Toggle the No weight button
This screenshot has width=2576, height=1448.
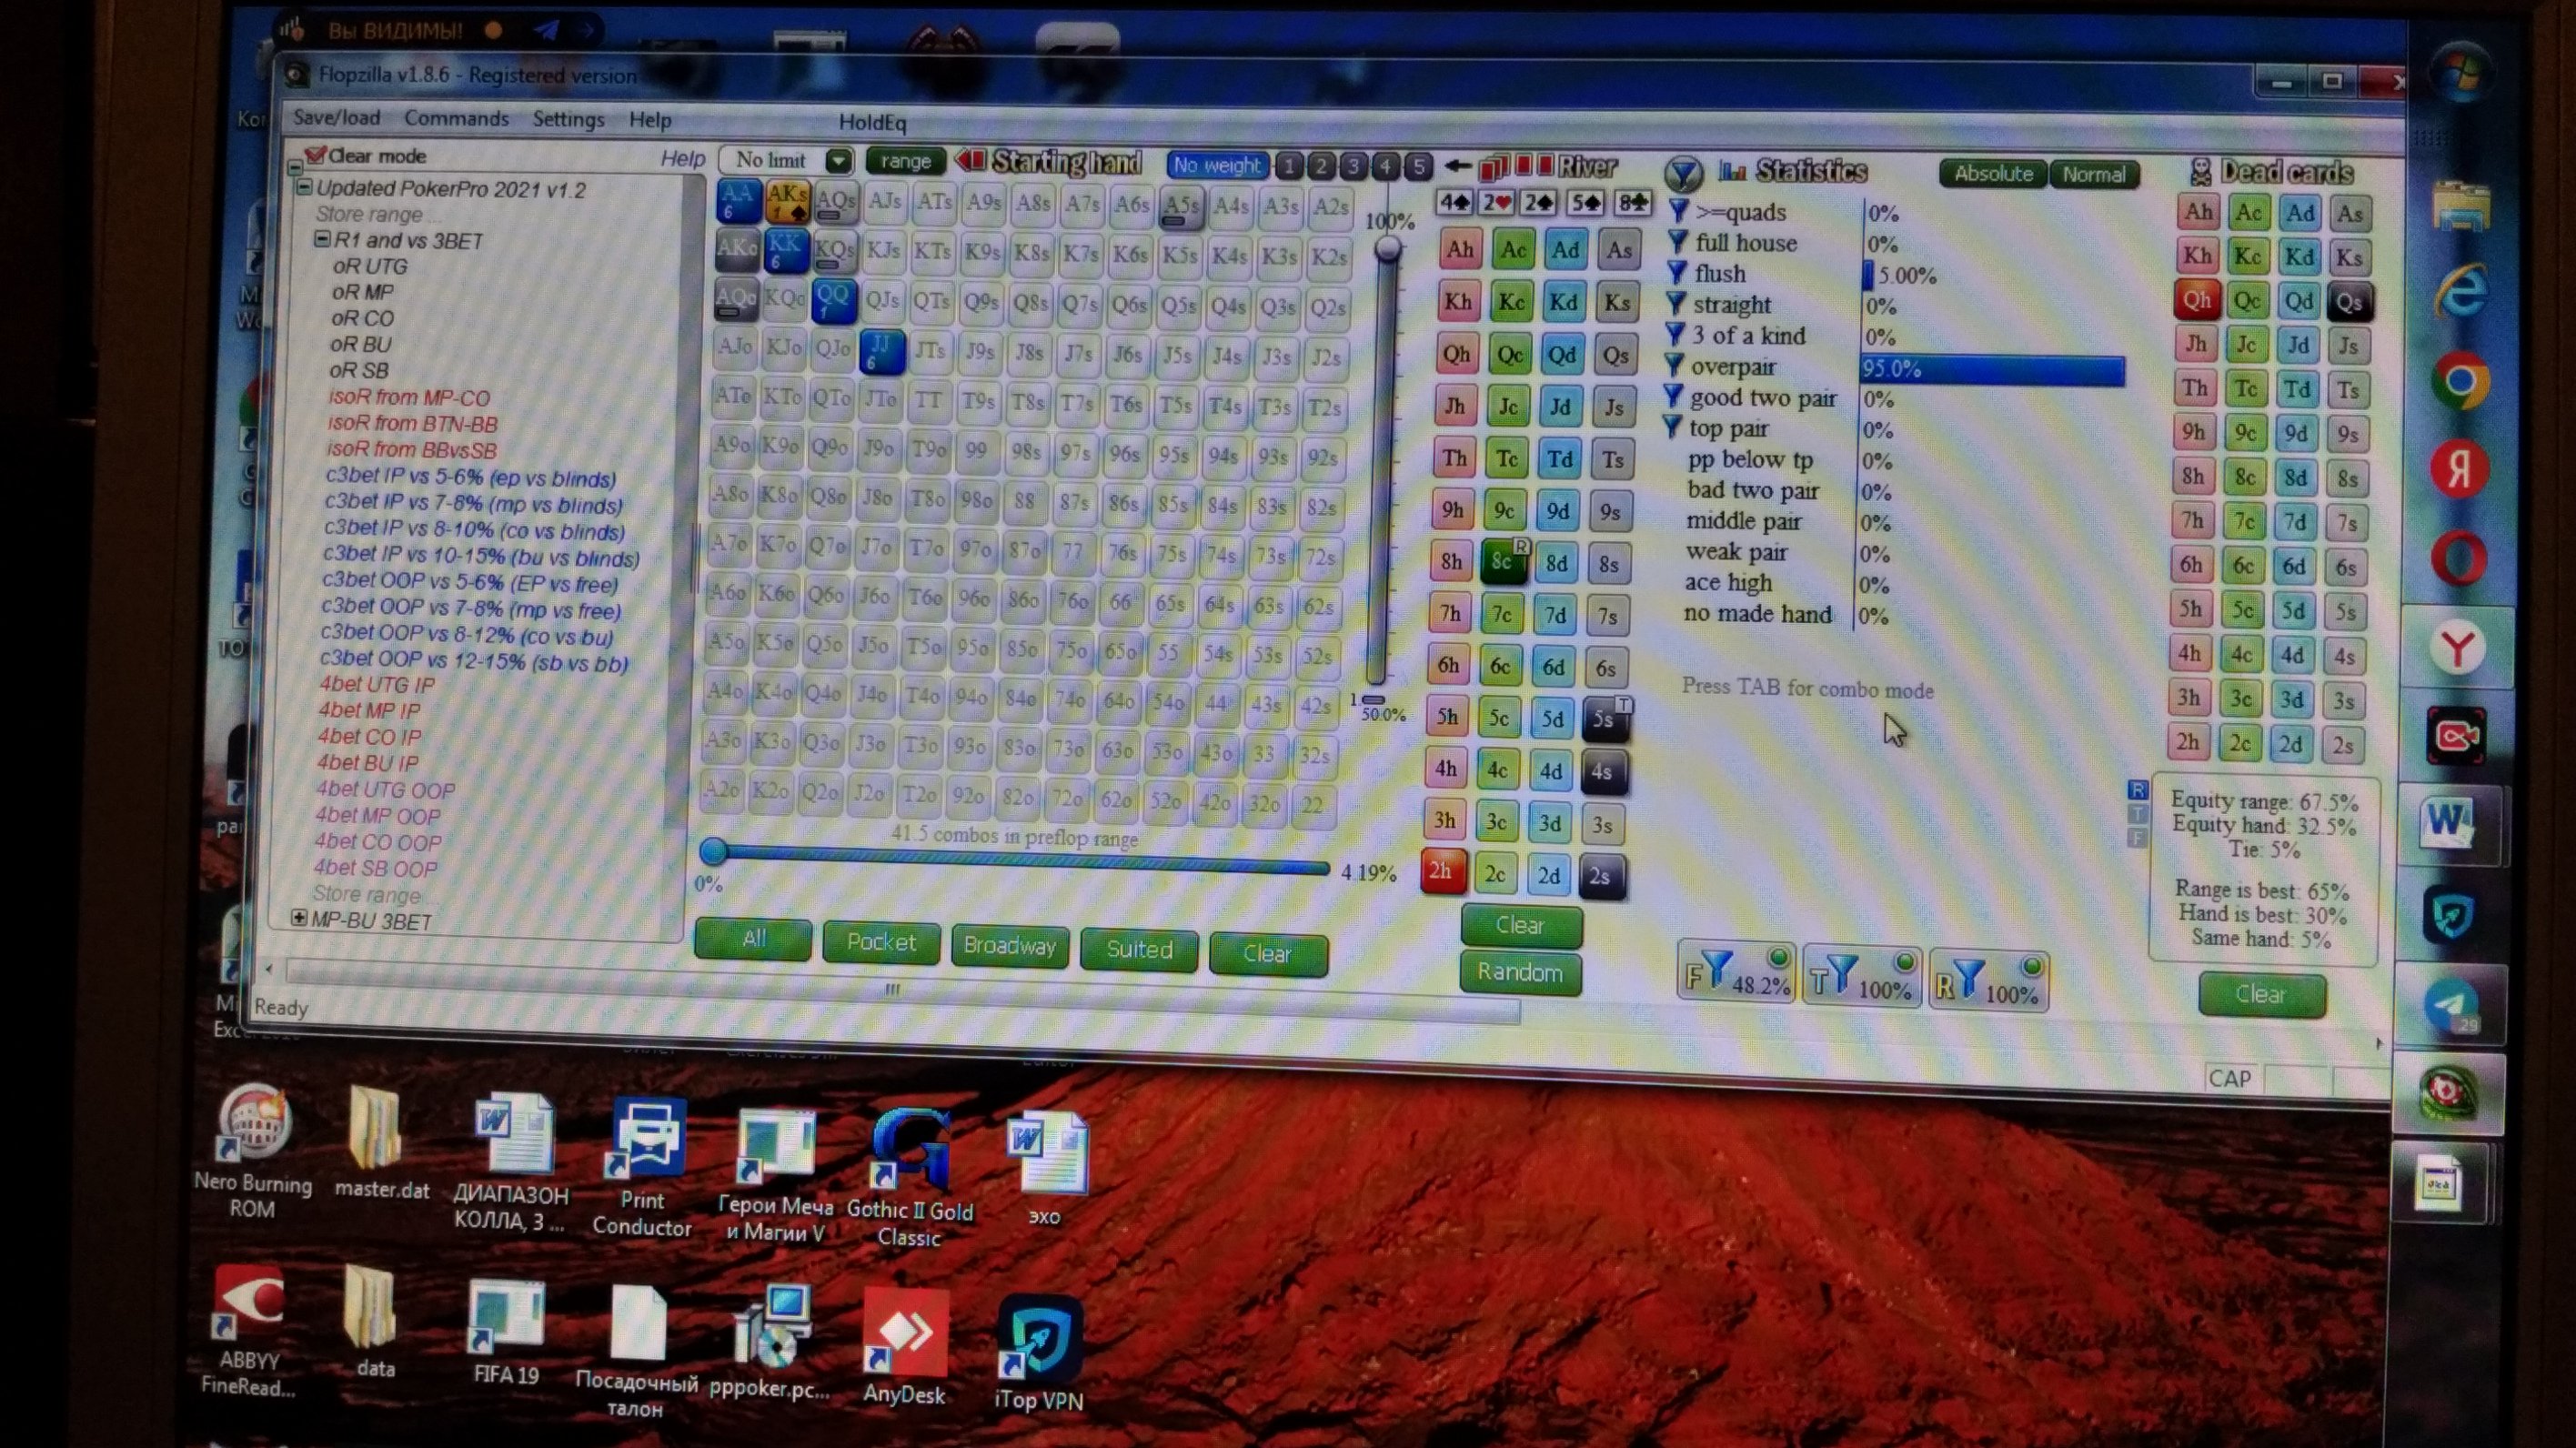[1216, 165]
